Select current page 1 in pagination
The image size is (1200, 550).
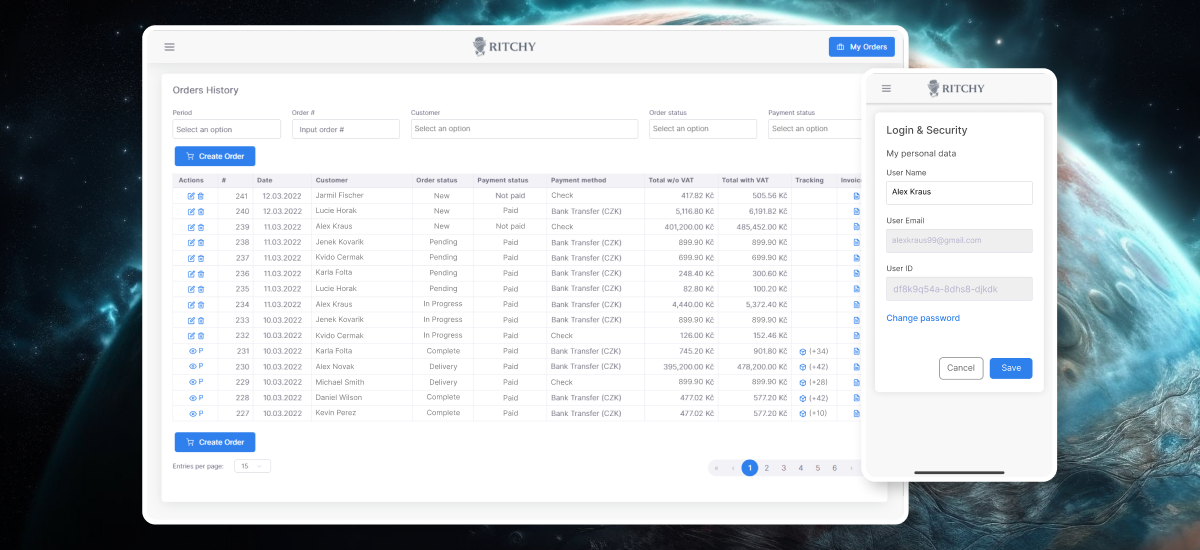(x=750, y=468)
